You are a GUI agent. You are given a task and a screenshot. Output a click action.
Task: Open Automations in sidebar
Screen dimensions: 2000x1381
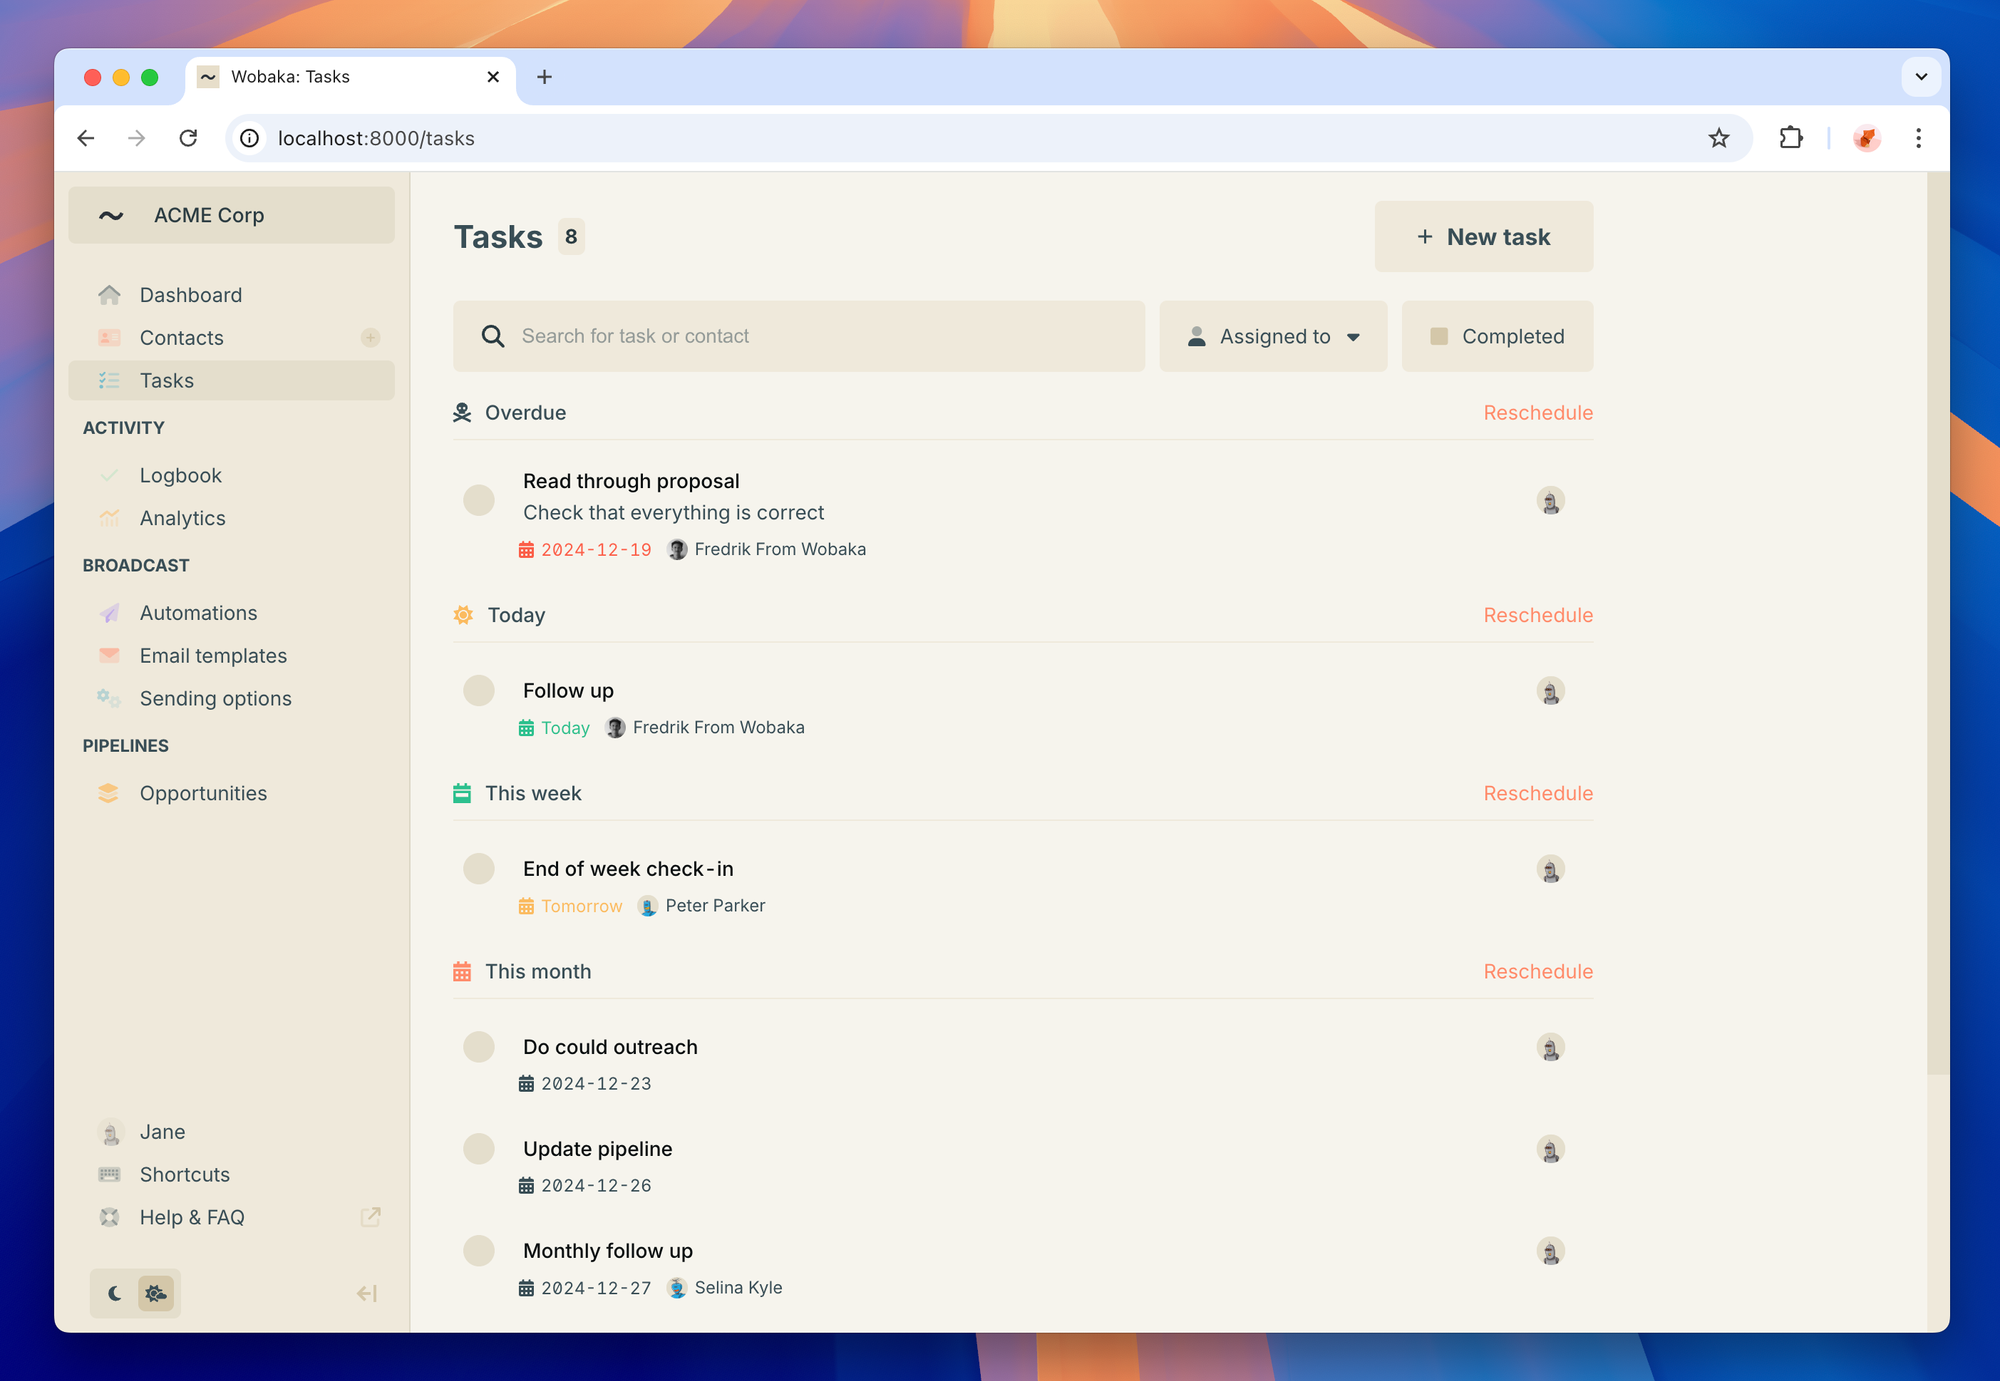tap(232, 613)
